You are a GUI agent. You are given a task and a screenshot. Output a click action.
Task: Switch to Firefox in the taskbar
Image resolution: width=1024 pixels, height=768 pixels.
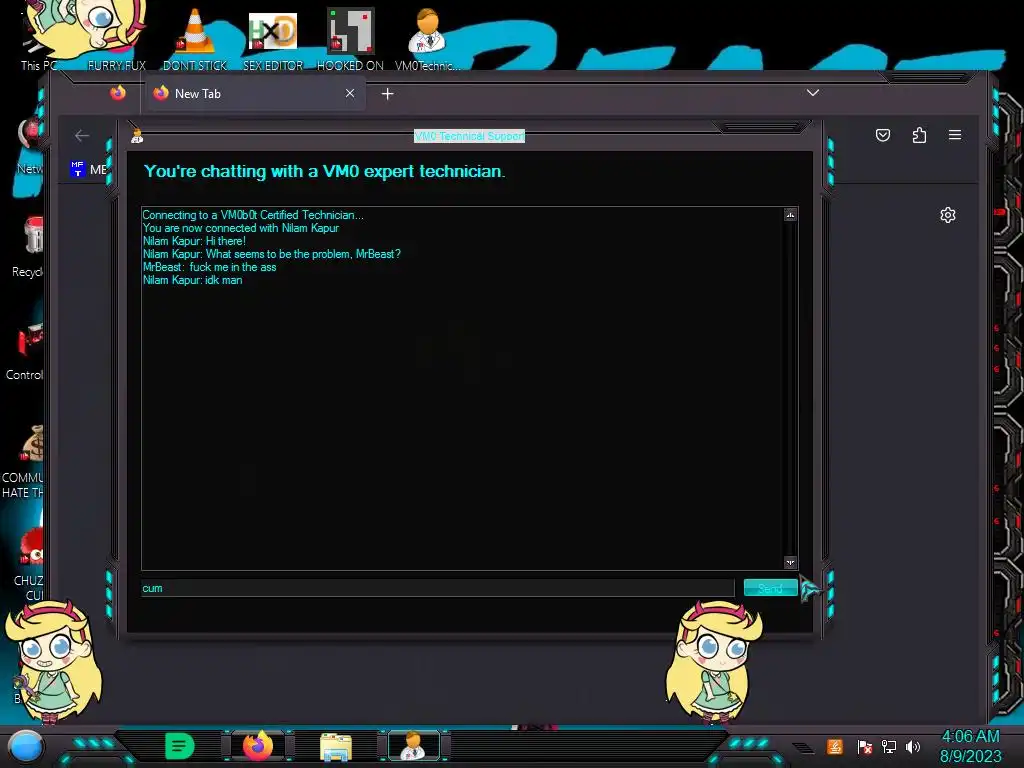(258, 746)
